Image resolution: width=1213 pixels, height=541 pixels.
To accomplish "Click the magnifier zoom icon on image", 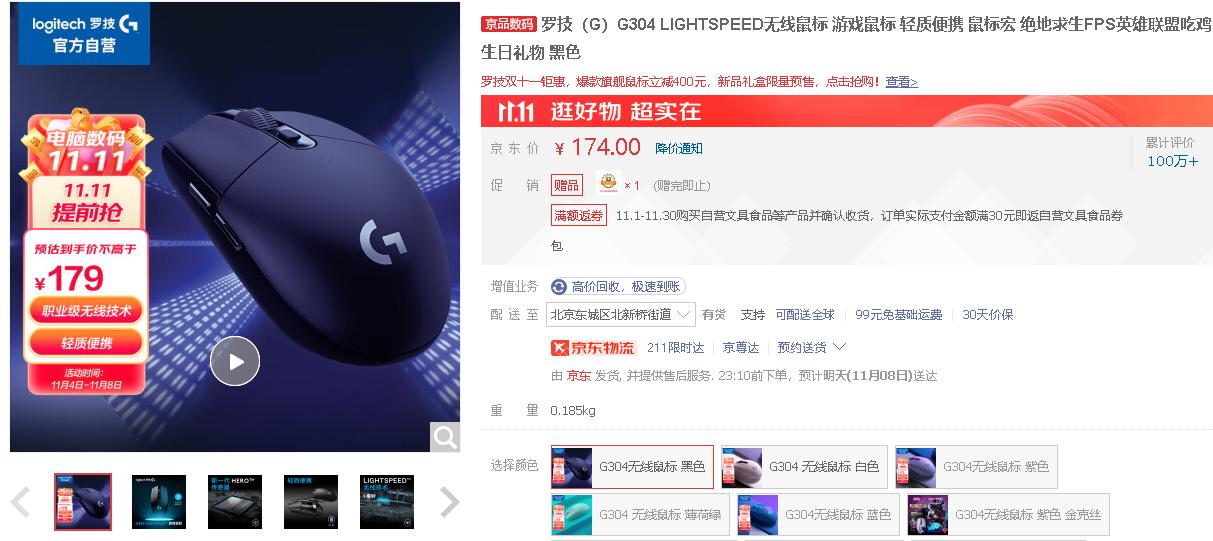I will [445, 437].
